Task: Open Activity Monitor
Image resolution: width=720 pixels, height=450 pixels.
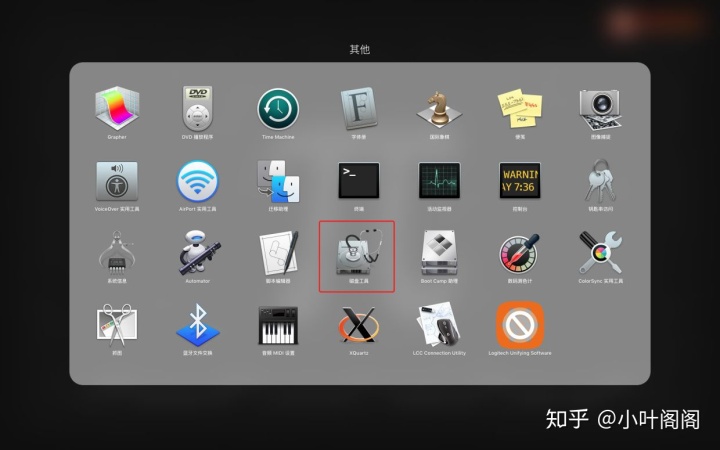Action: [439, 180]
